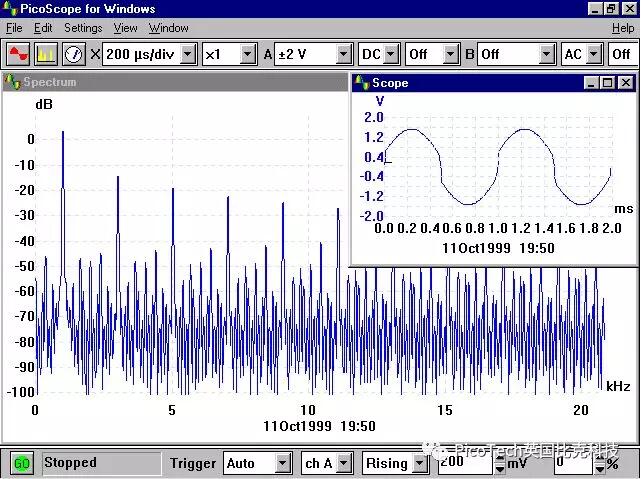This screenshot has width=641, height=479.
Task: Open the spectrum analyser view icon
Action: tap(46, 54)
